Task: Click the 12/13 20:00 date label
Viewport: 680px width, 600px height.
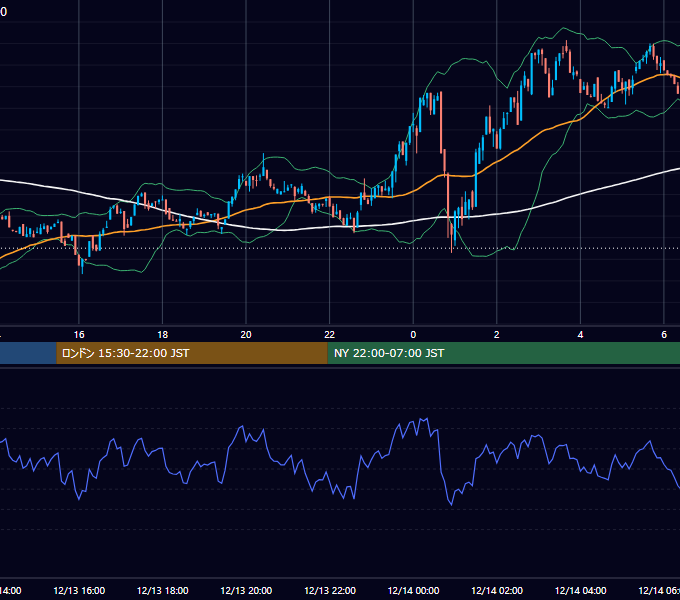Action: (246, 591)
